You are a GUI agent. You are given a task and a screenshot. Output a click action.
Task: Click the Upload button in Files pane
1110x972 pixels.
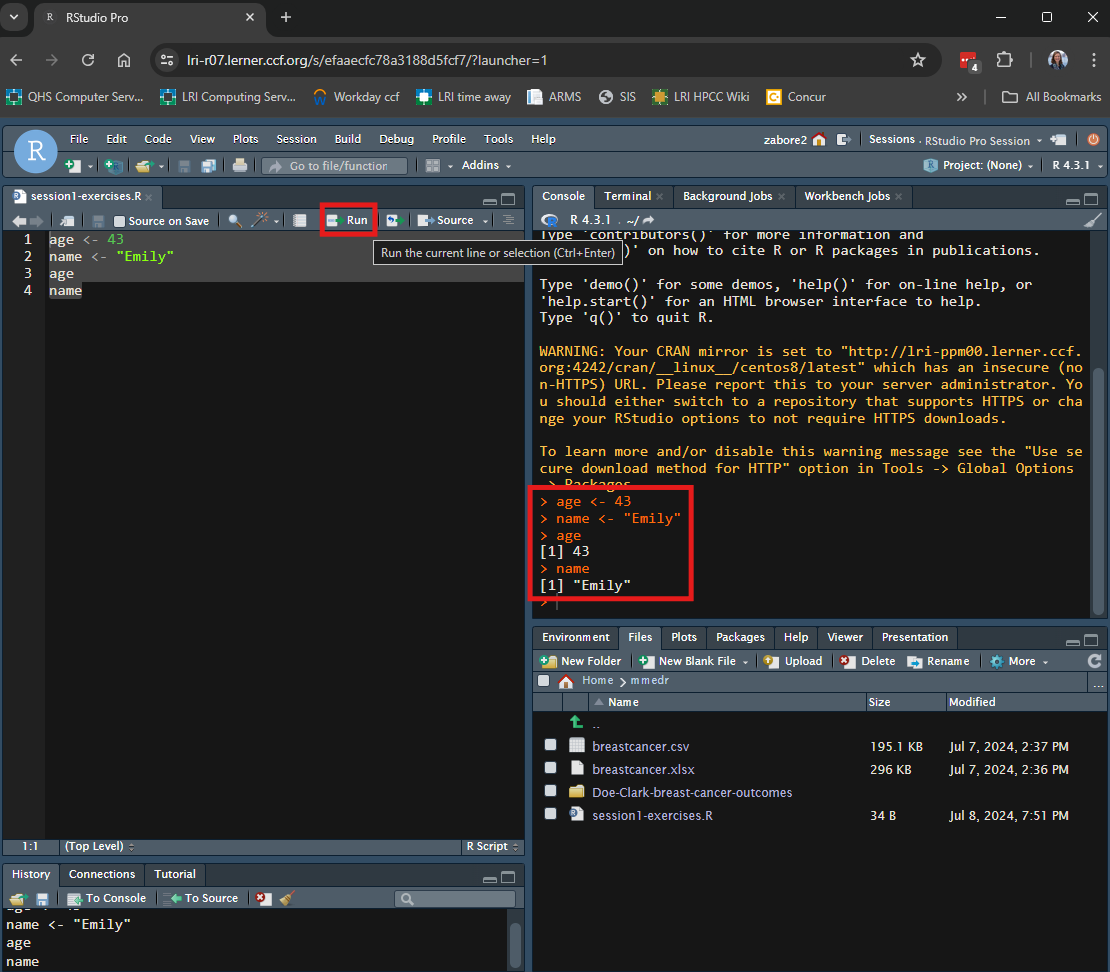[x=793, y=661]
